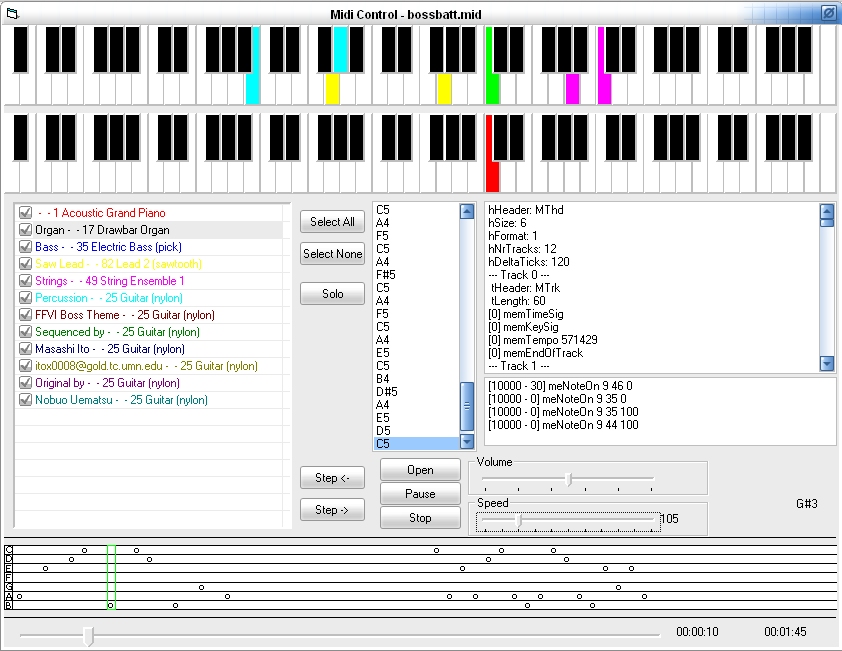Uncheck the 'Sequenced by' track checkbox
Screen dimensions: 842x651
(x=25, y=332)
